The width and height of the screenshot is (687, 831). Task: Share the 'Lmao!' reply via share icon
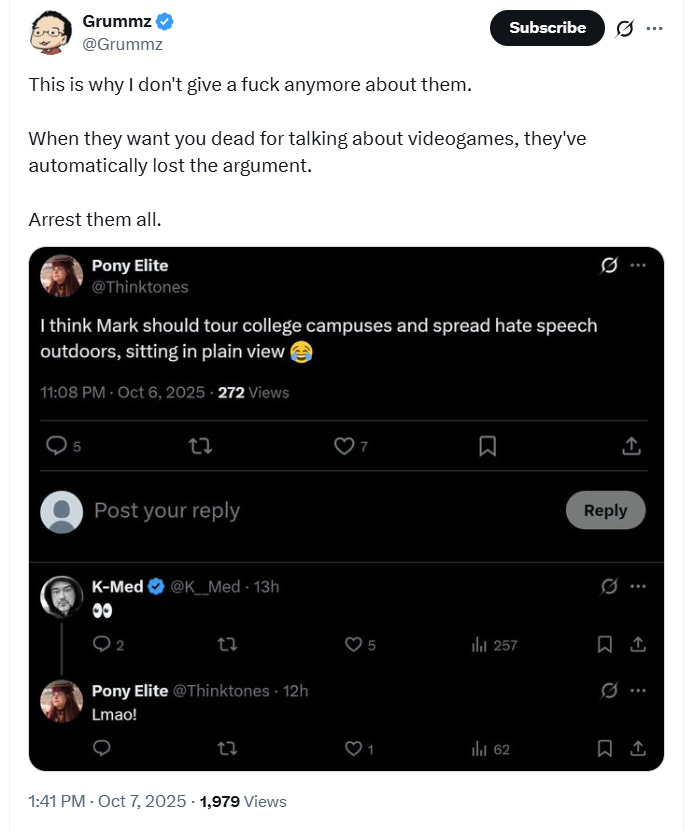tap(637, 748)
